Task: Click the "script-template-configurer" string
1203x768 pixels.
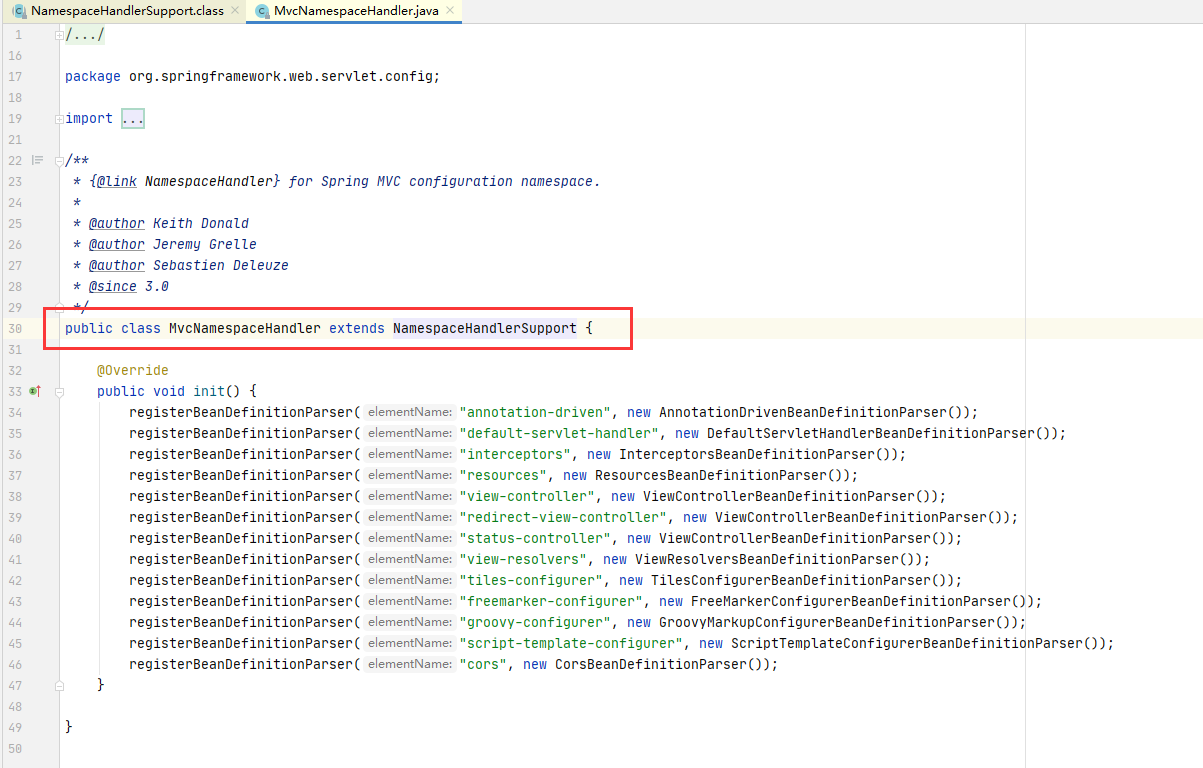Action: click(x=571, y=643)
